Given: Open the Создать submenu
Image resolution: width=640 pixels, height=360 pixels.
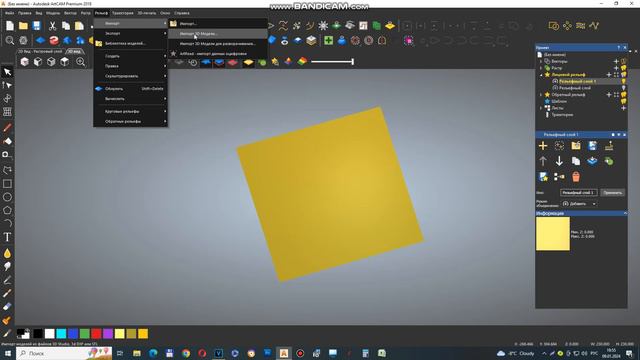Looking at the screenshot, I should [131, 56].
